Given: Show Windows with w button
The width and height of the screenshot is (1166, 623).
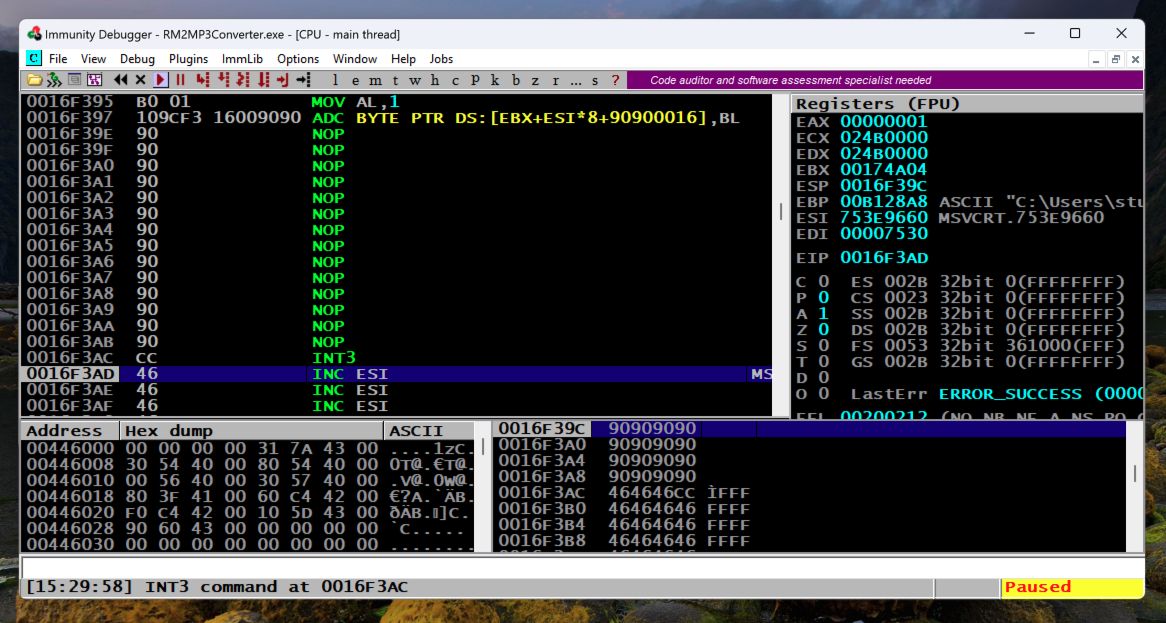Looking at the screenshot, I should pos(415,80).
